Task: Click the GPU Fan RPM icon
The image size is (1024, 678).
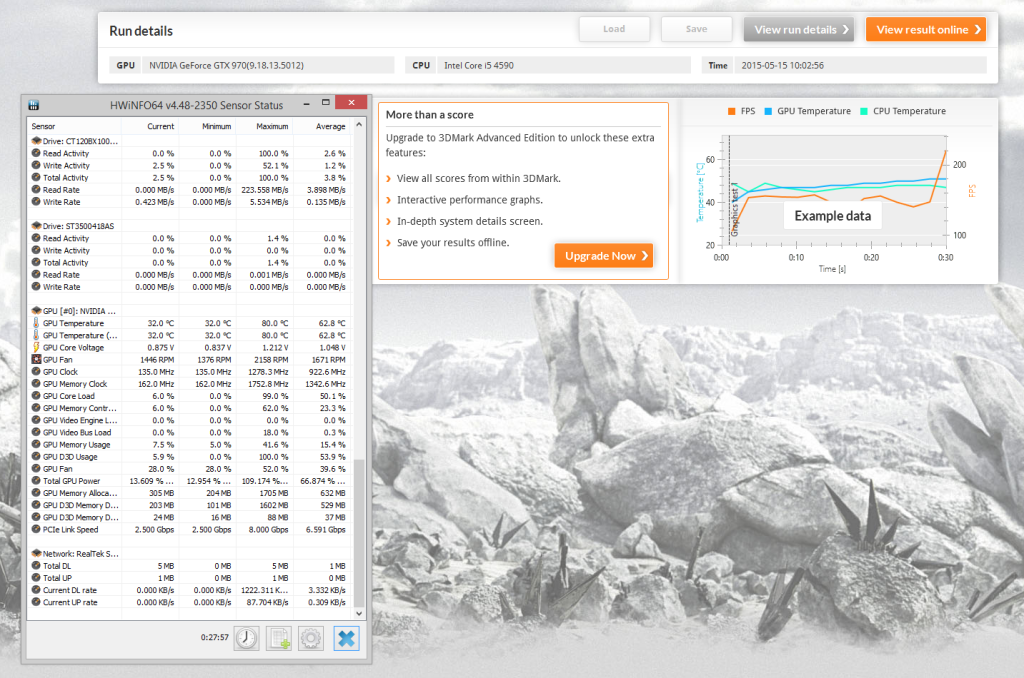Action: click(x=36, y=359)
